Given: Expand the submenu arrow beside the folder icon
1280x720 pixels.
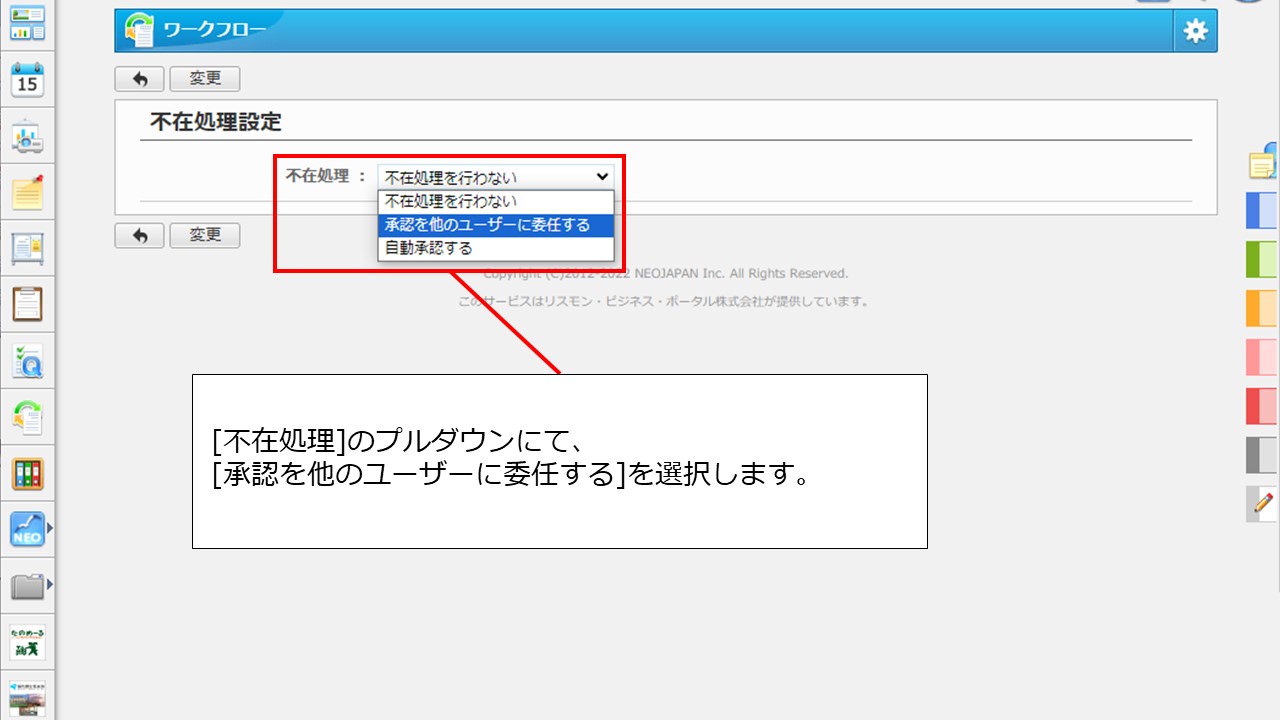Looking at the screenshot, I should point(50,584).
